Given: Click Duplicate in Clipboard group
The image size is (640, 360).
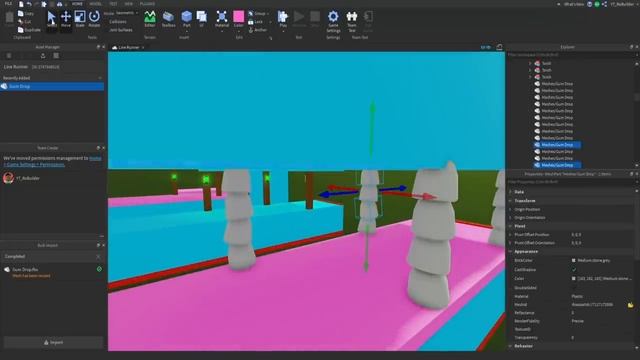Looking at the screenshot, I should [x=29, y=30].
